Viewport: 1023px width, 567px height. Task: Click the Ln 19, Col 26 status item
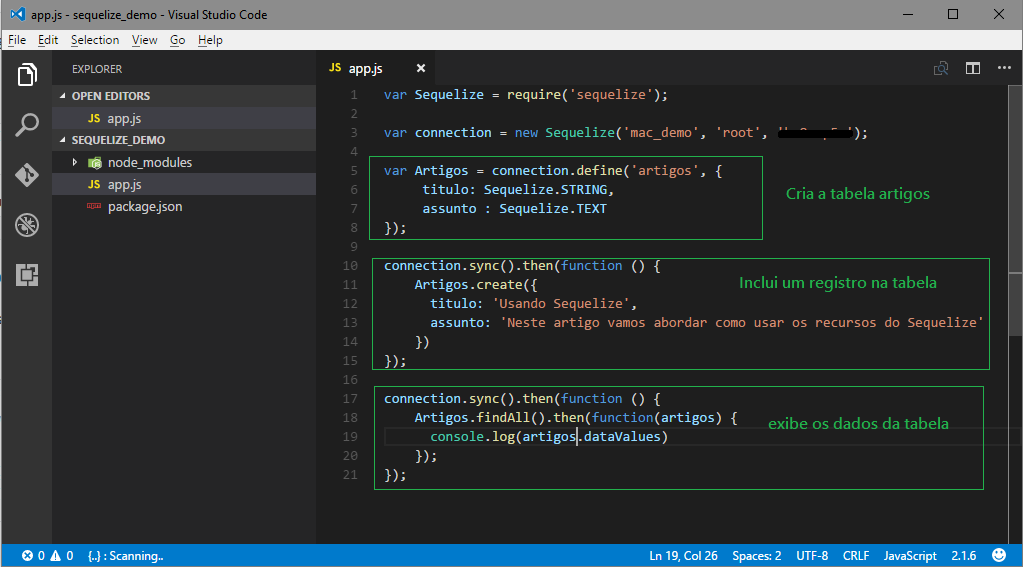pyautogui.click(x=683, y=556)
